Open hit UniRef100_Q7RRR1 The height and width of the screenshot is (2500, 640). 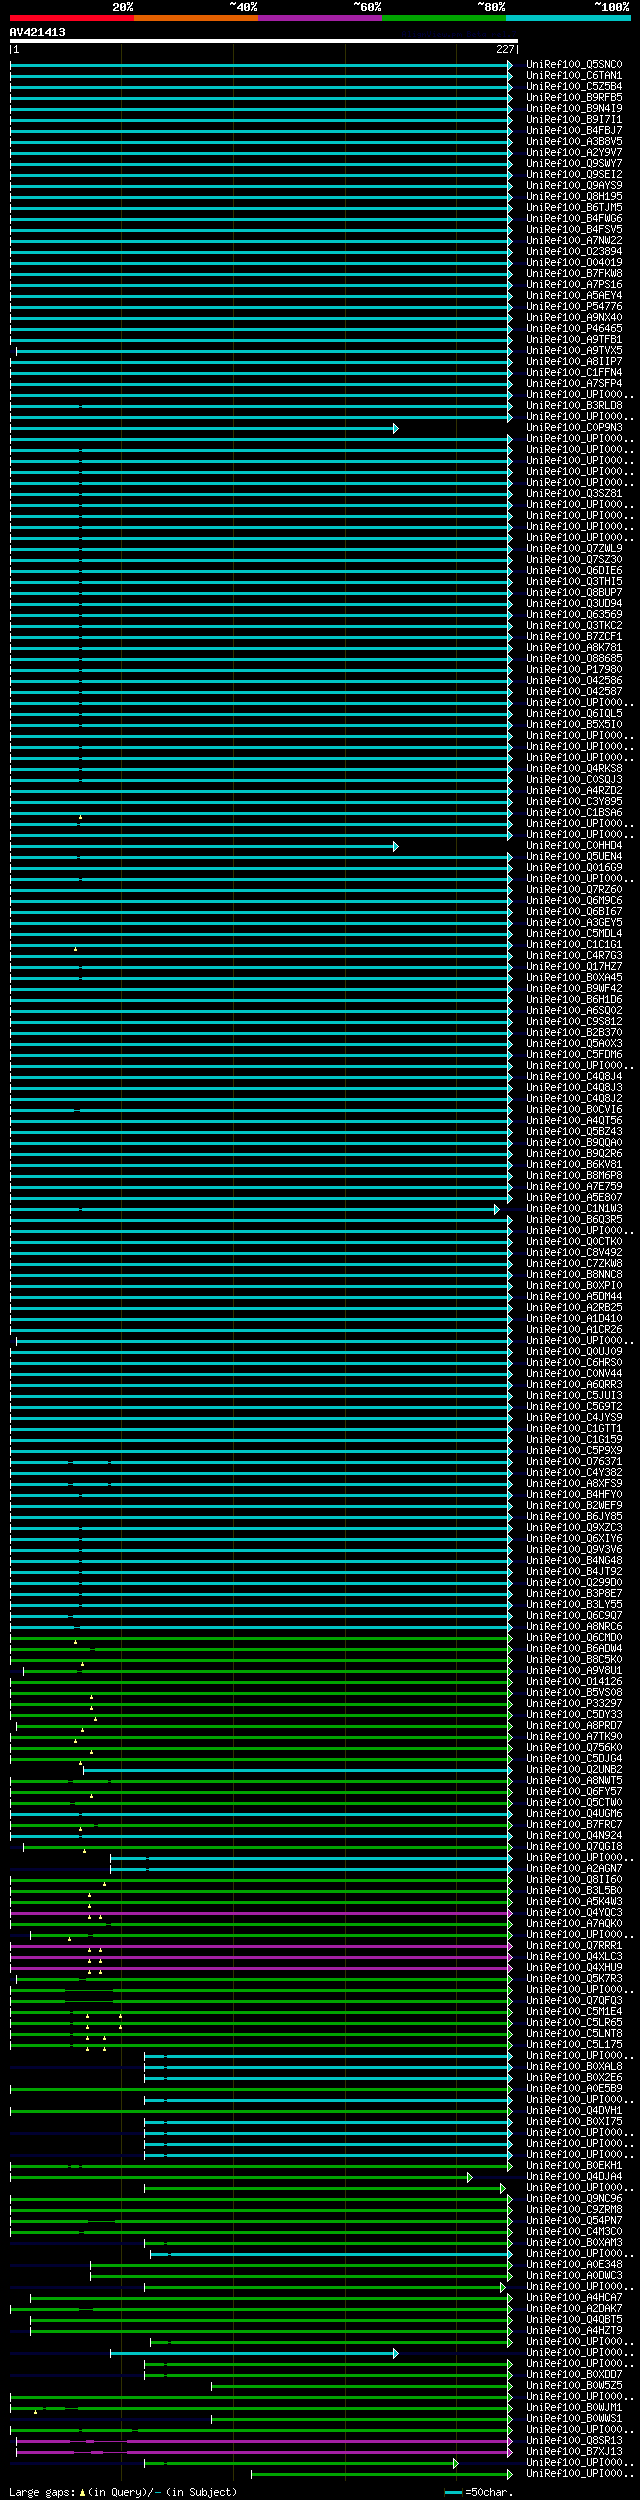pos(574,1946)
